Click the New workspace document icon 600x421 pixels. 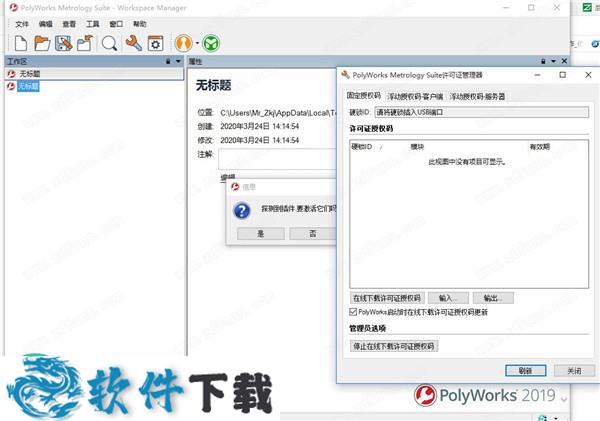[x=21, y=43]
